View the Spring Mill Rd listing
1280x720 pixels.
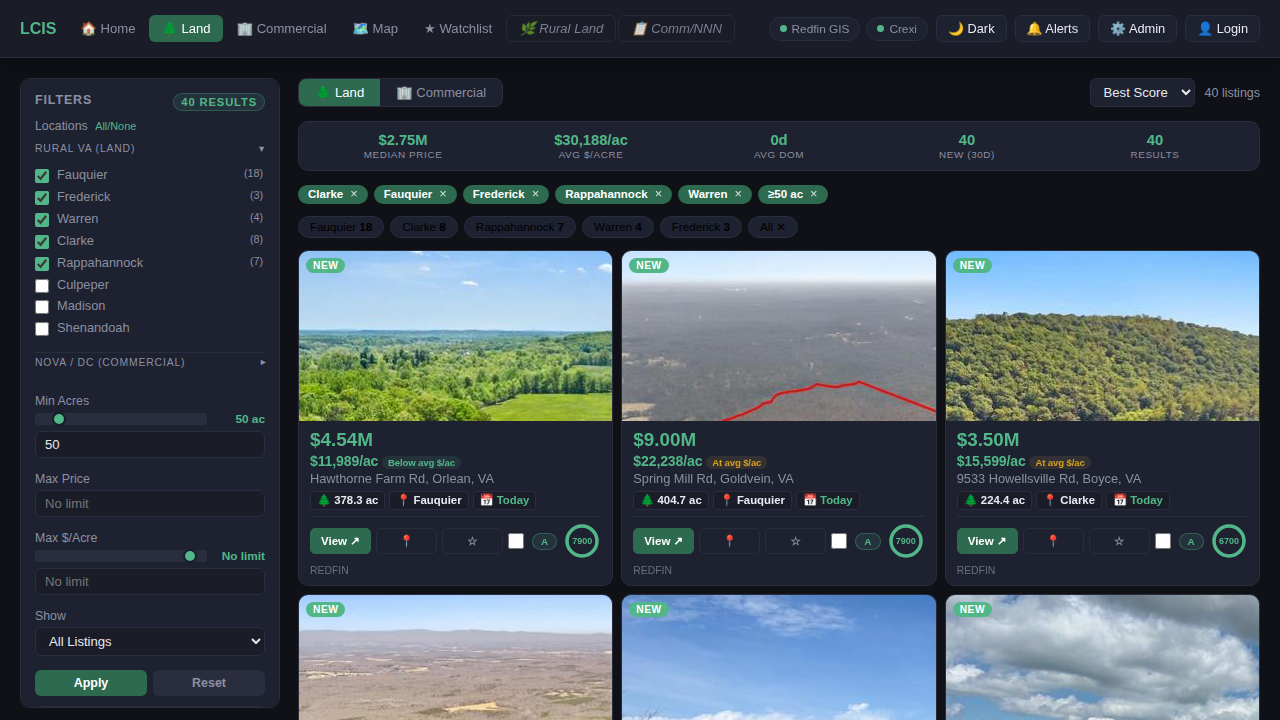pos(663,541)
